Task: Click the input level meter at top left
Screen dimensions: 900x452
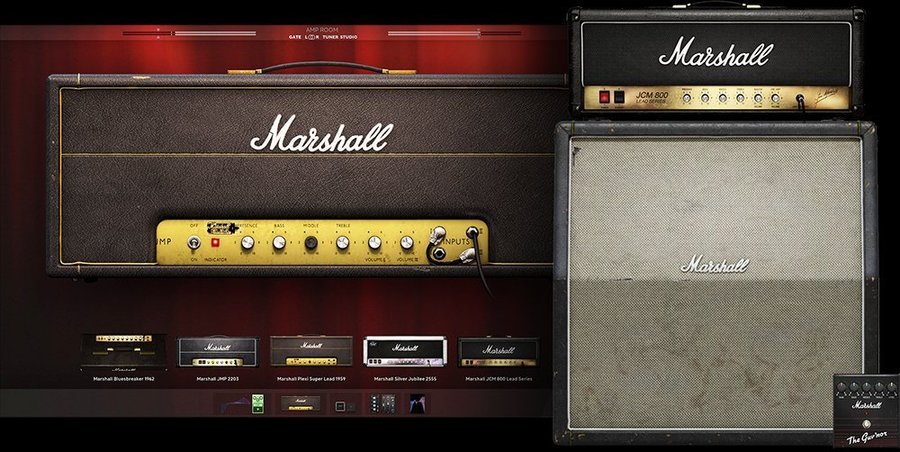Action: tap(189, 33)
